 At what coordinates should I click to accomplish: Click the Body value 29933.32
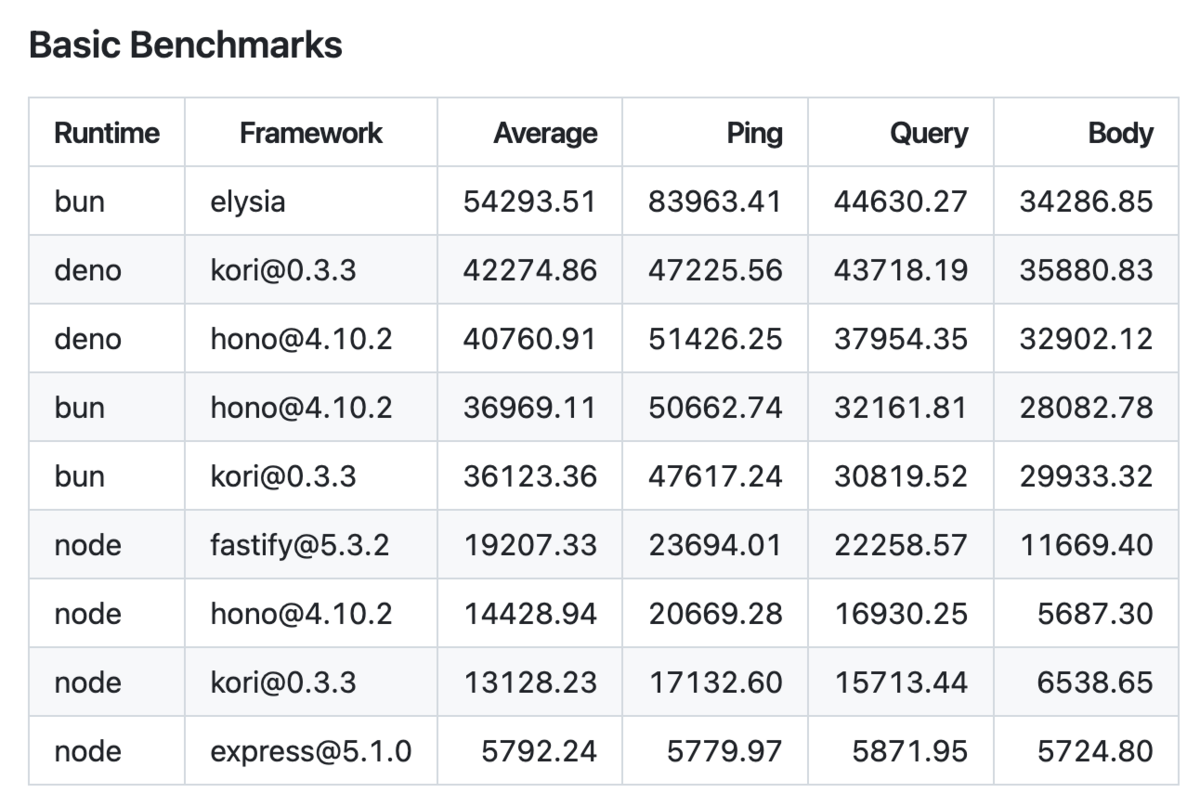(1087, 476)
